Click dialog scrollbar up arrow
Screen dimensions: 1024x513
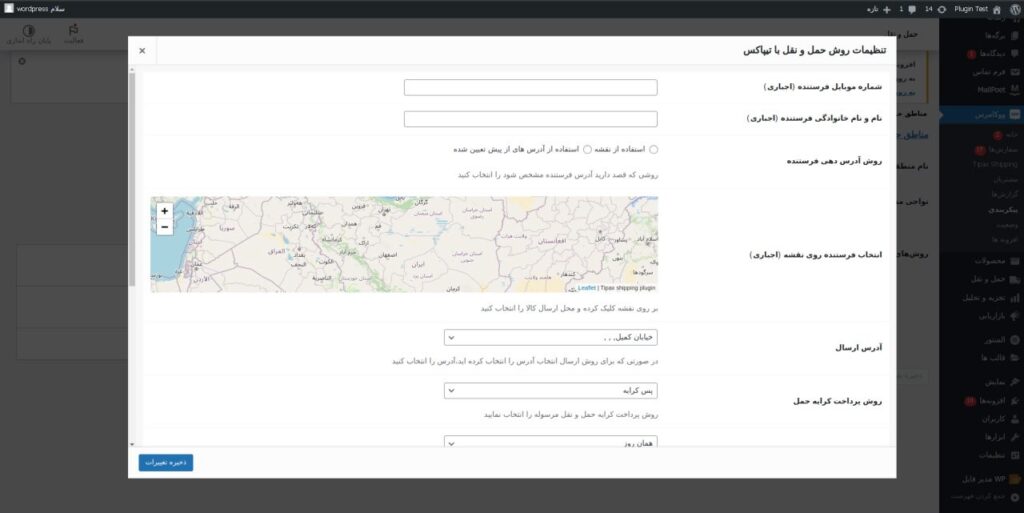click(132, 69)
